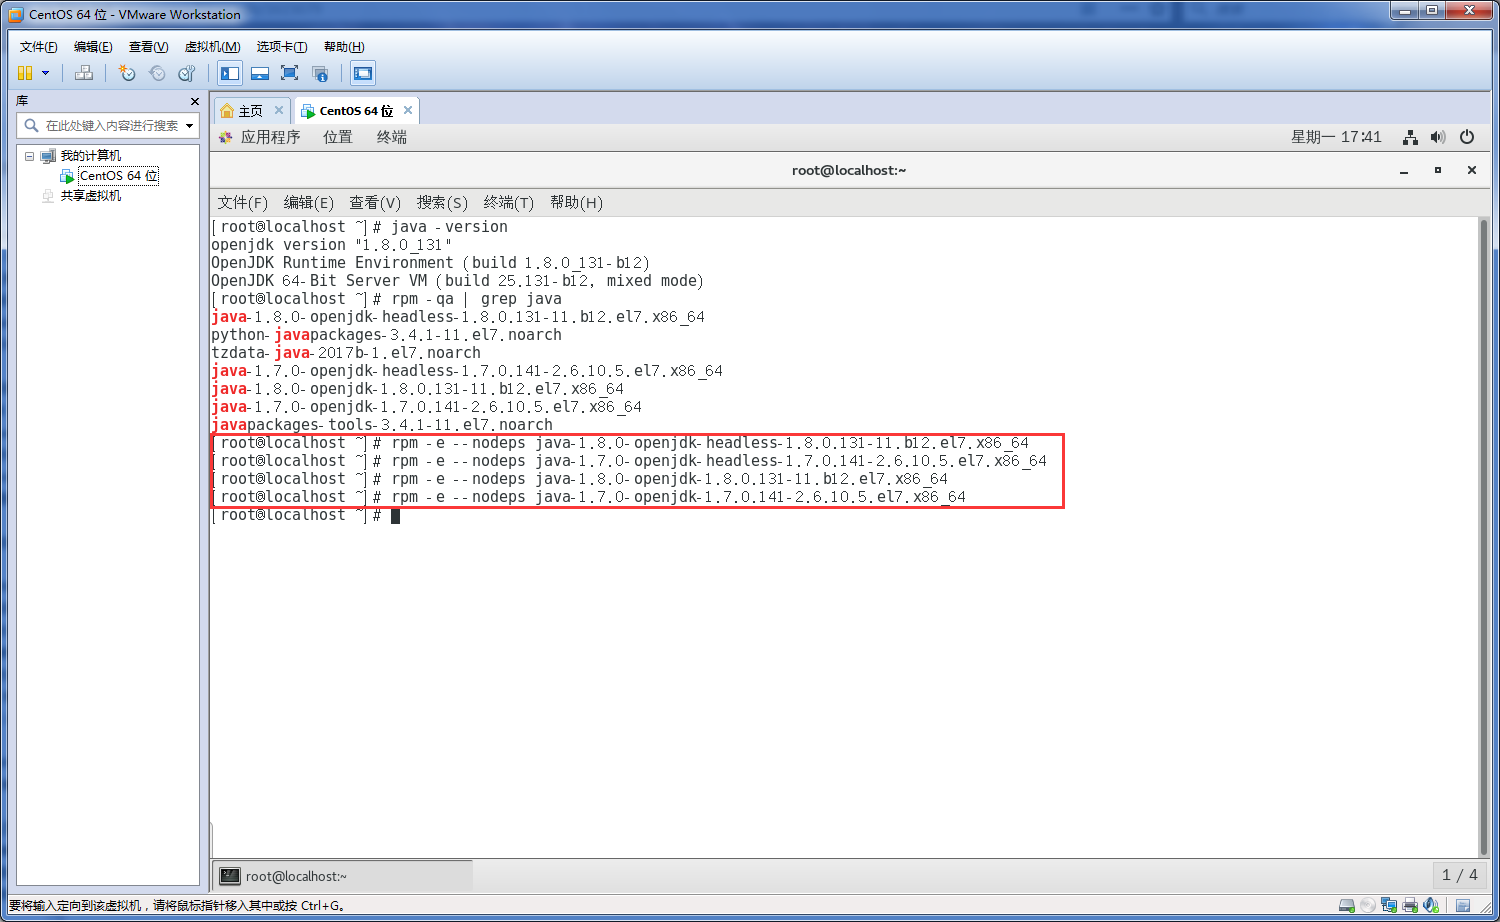Close the CentOS 64 位 tab
The image size is (1500, 922).
(408, 110)
